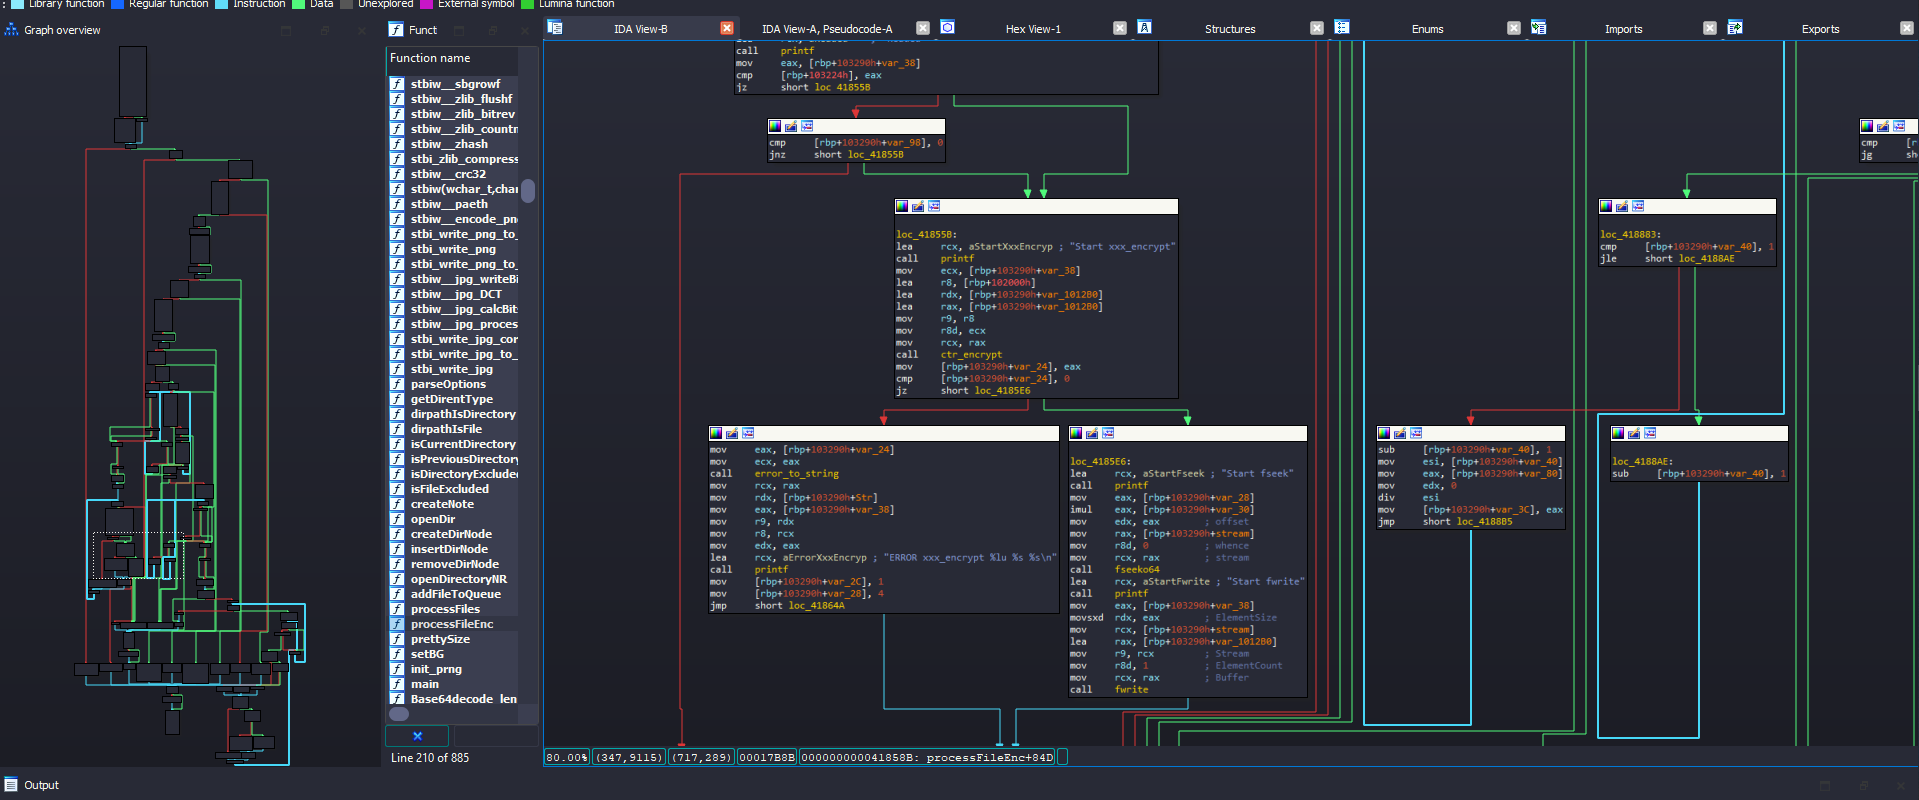Click the Graph overview panel icon

pyautogui.click(x=12, y=30)
